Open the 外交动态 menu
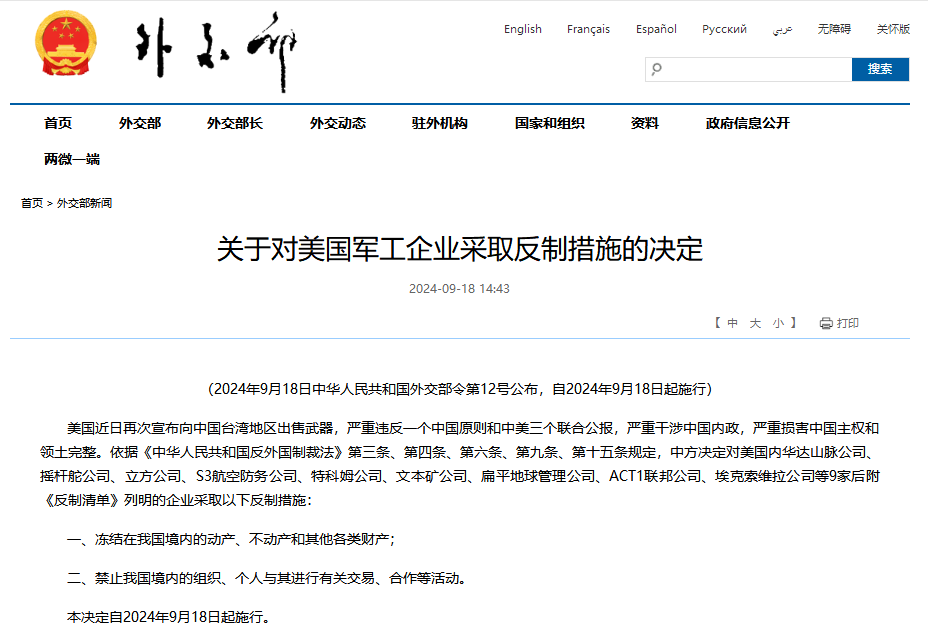 [337, 123]
